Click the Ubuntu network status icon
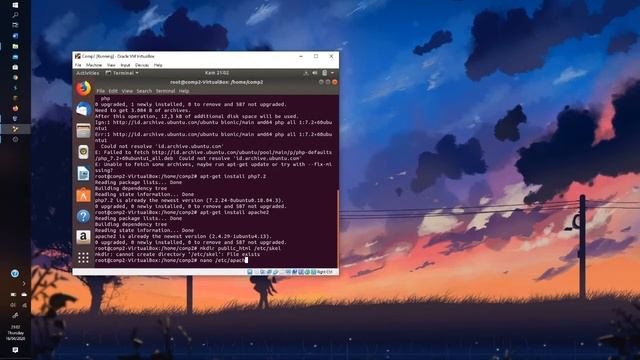The width and height of the screenshot is (640, 360). pos(306,73)
